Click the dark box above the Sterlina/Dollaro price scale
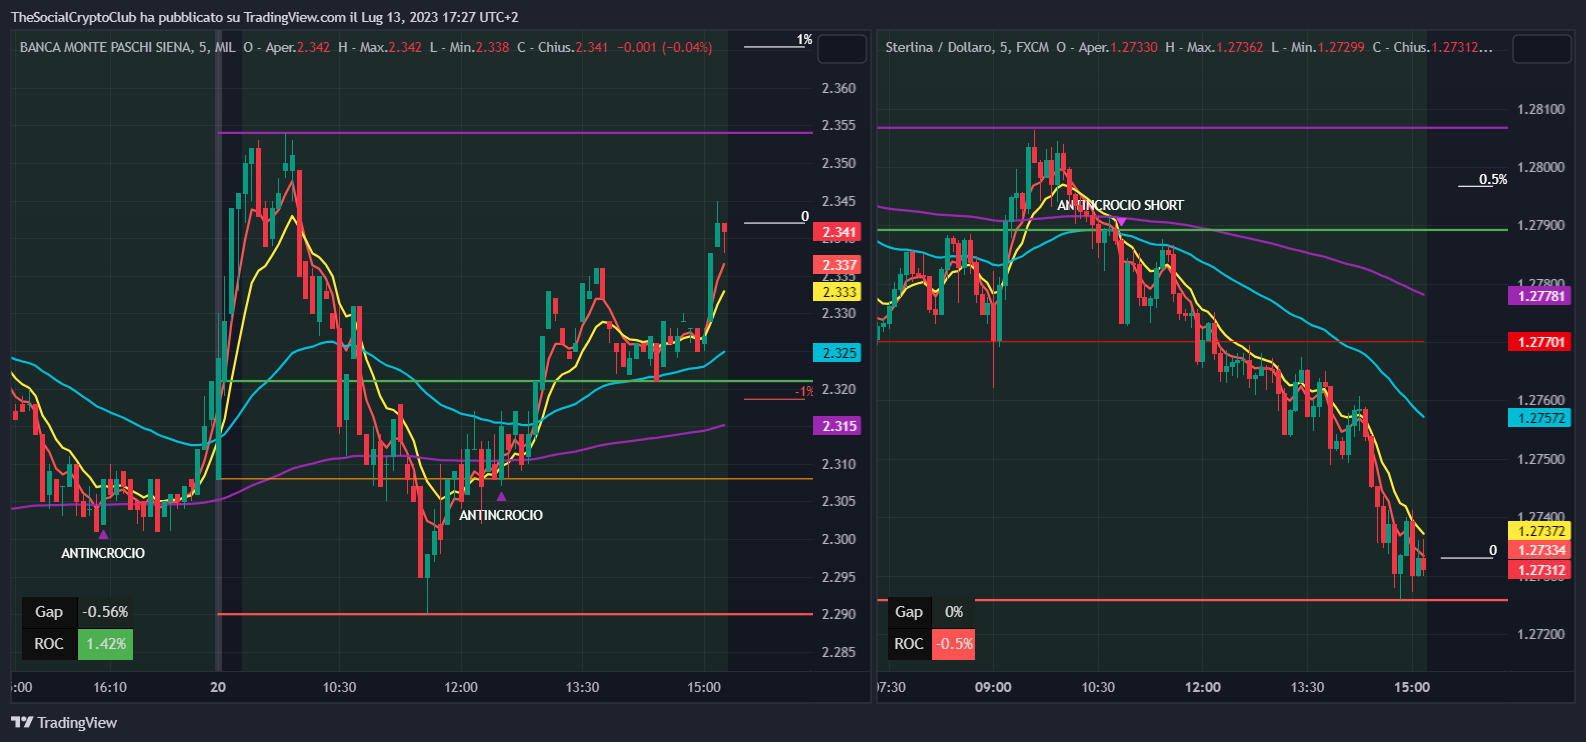 1542,48
